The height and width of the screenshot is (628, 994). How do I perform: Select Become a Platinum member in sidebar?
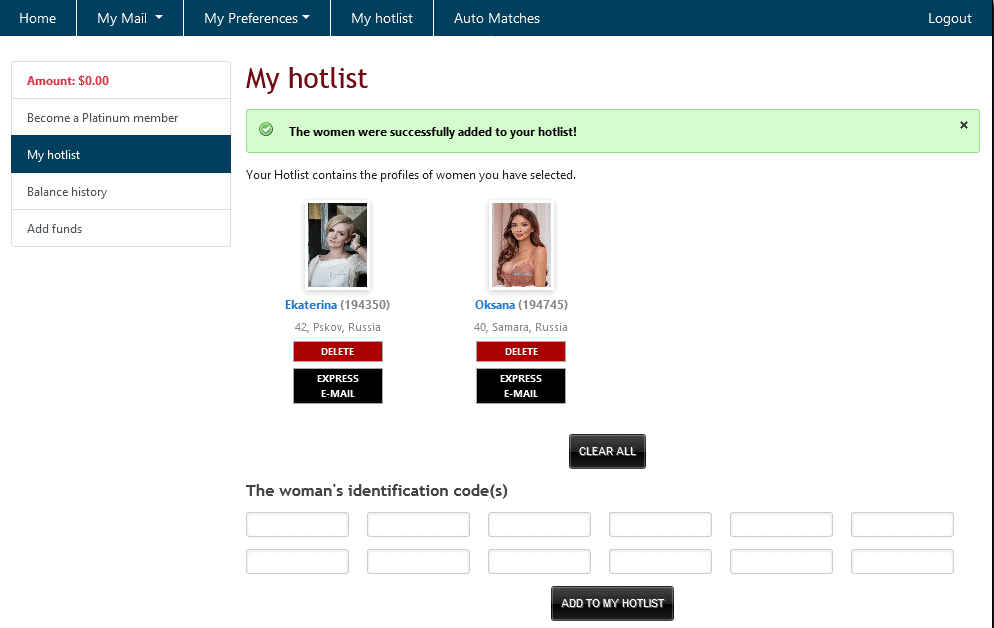[x=121, y=117]
